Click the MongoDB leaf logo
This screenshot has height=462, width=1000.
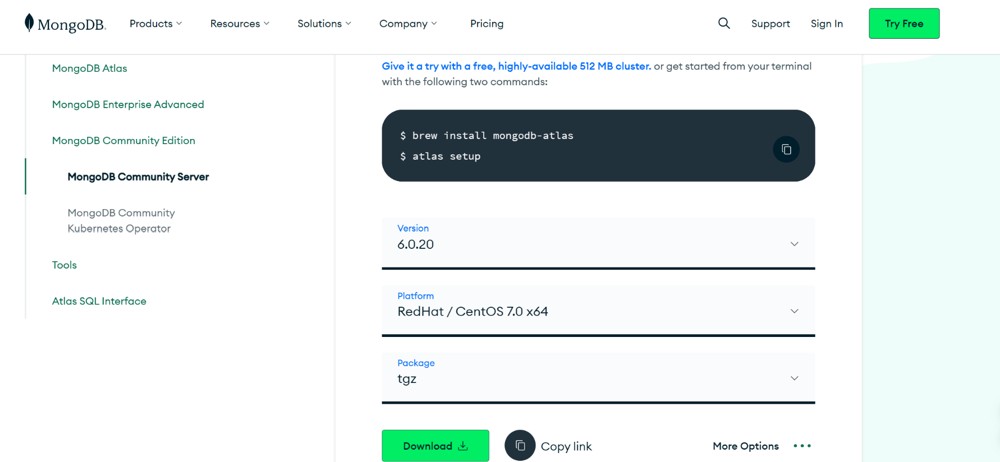(29, 23)
